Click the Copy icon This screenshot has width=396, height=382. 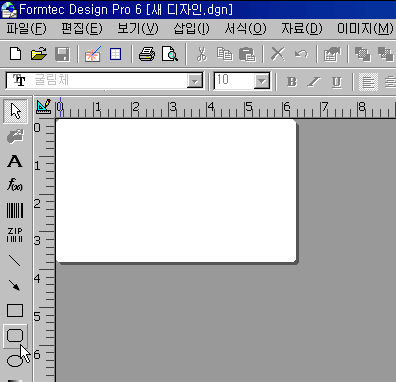point(224,54)
